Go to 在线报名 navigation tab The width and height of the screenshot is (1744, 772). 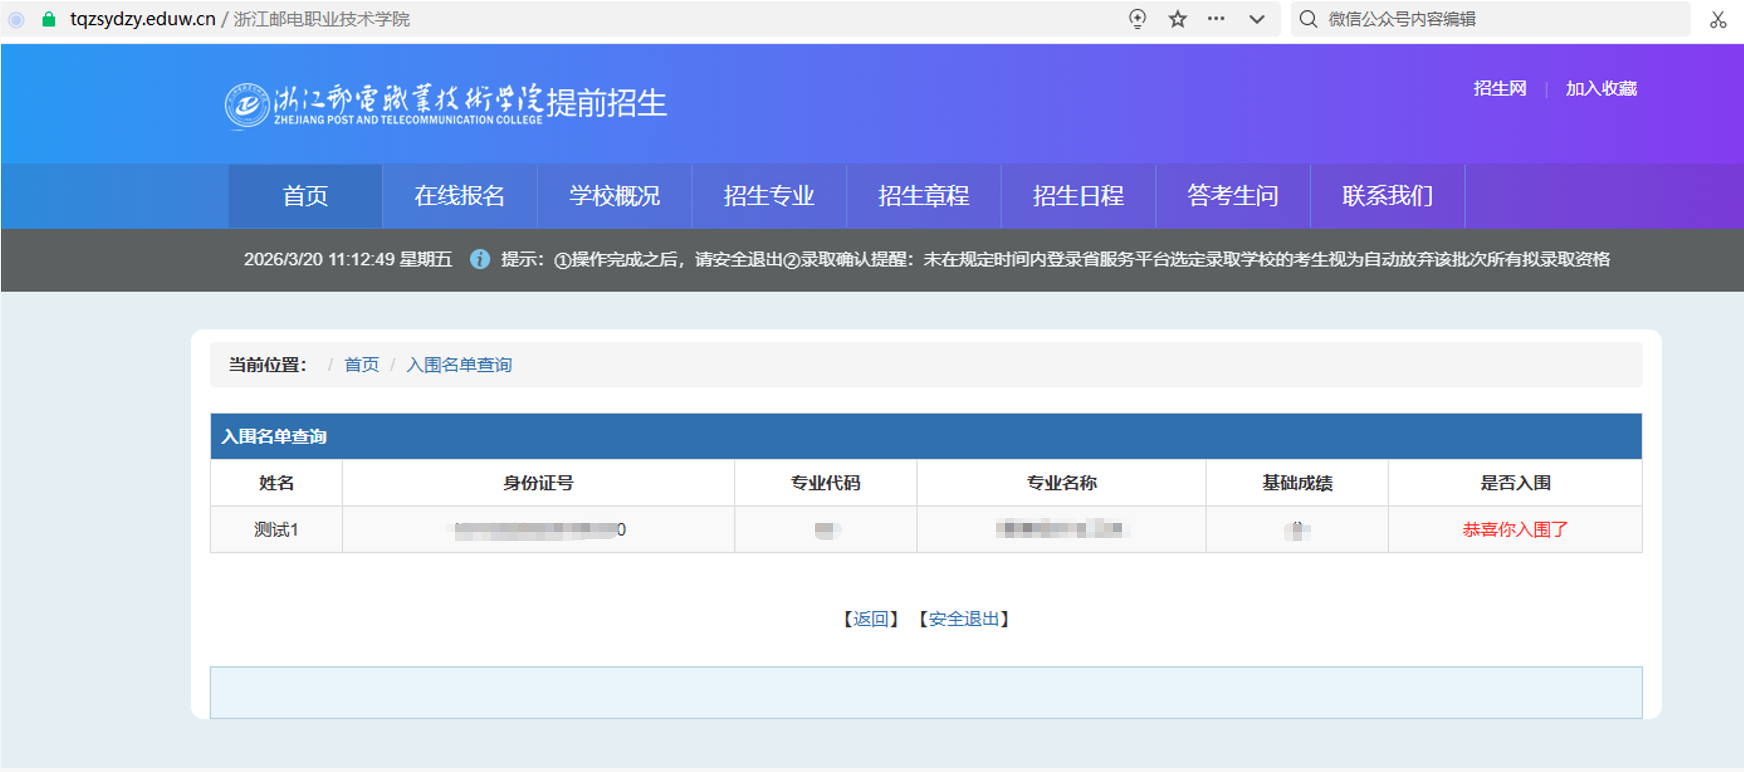coord(460,196)
